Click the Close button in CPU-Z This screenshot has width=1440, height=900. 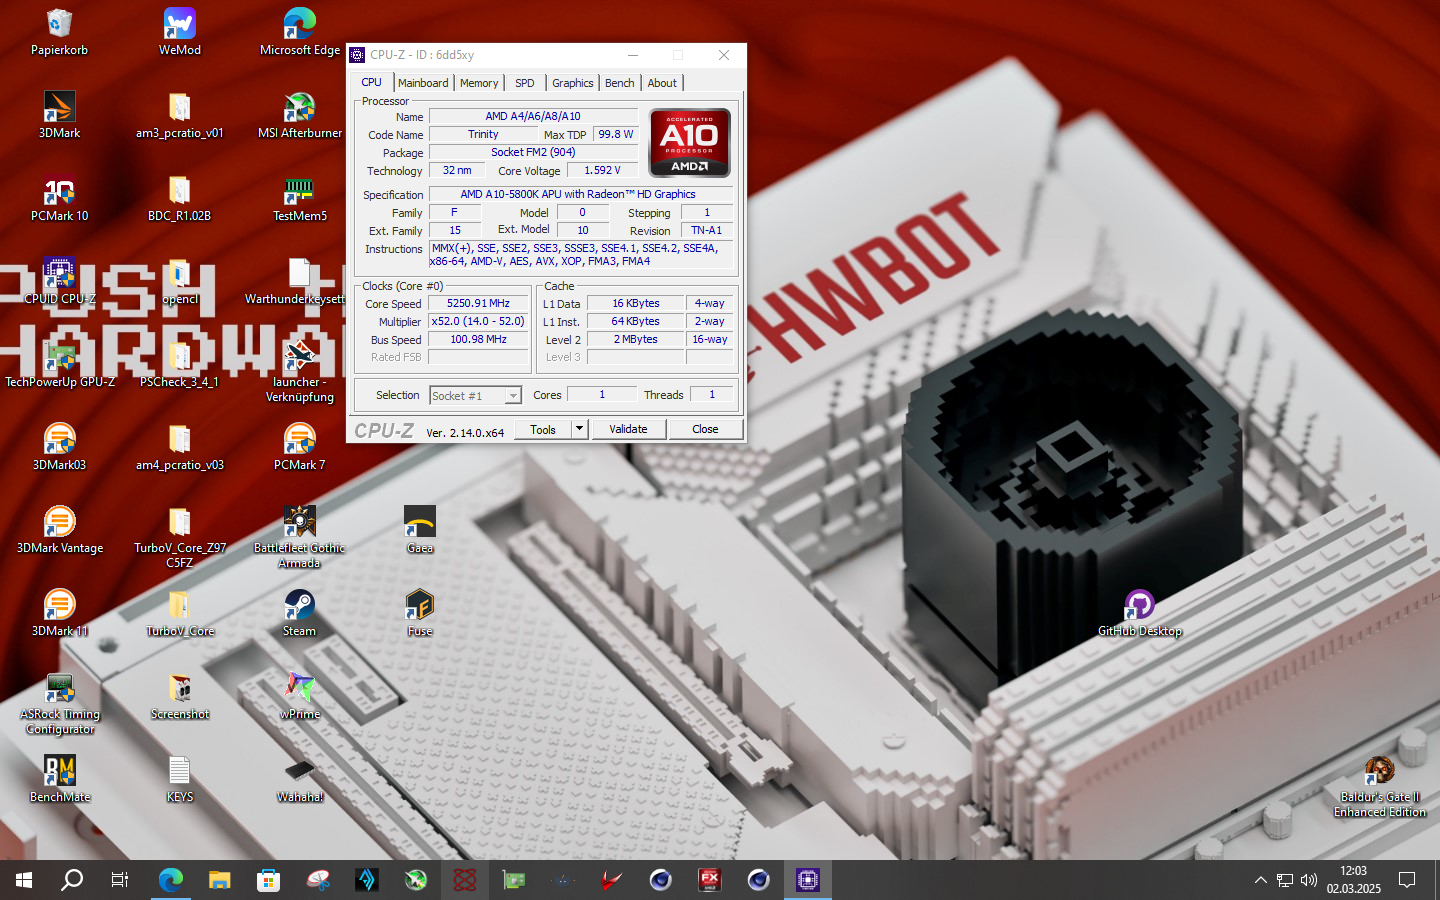[x=705, y=429]
